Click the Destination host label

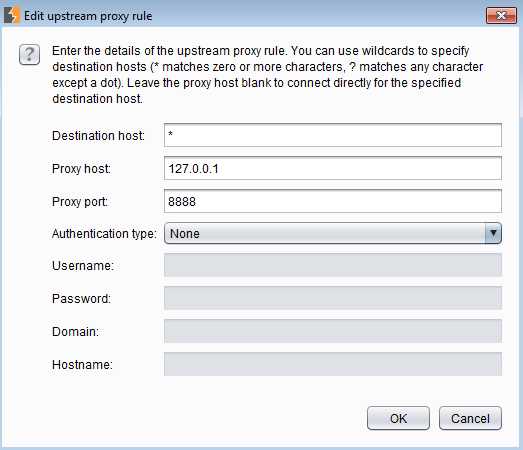click(x=98, y=136)
